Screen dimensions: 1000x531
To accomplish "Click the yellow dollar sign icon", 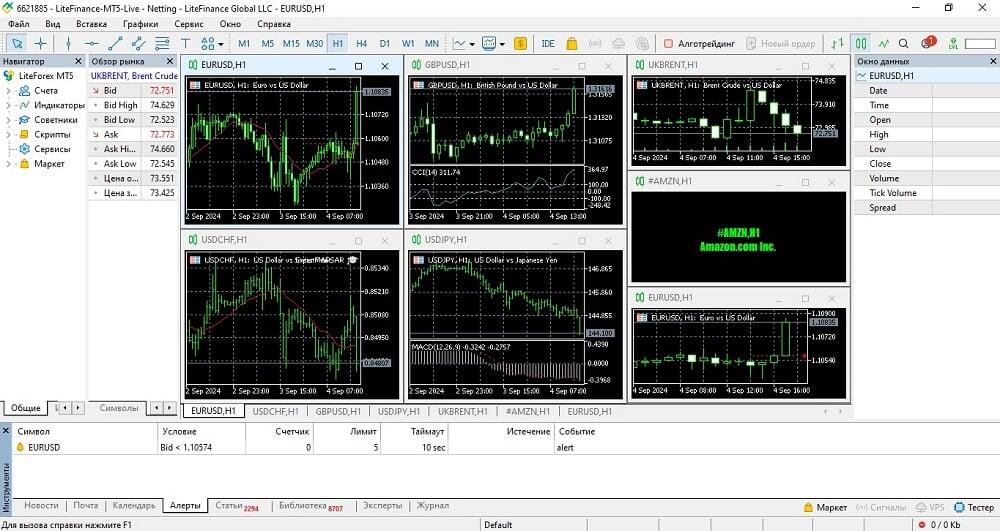I will [520, 43].
